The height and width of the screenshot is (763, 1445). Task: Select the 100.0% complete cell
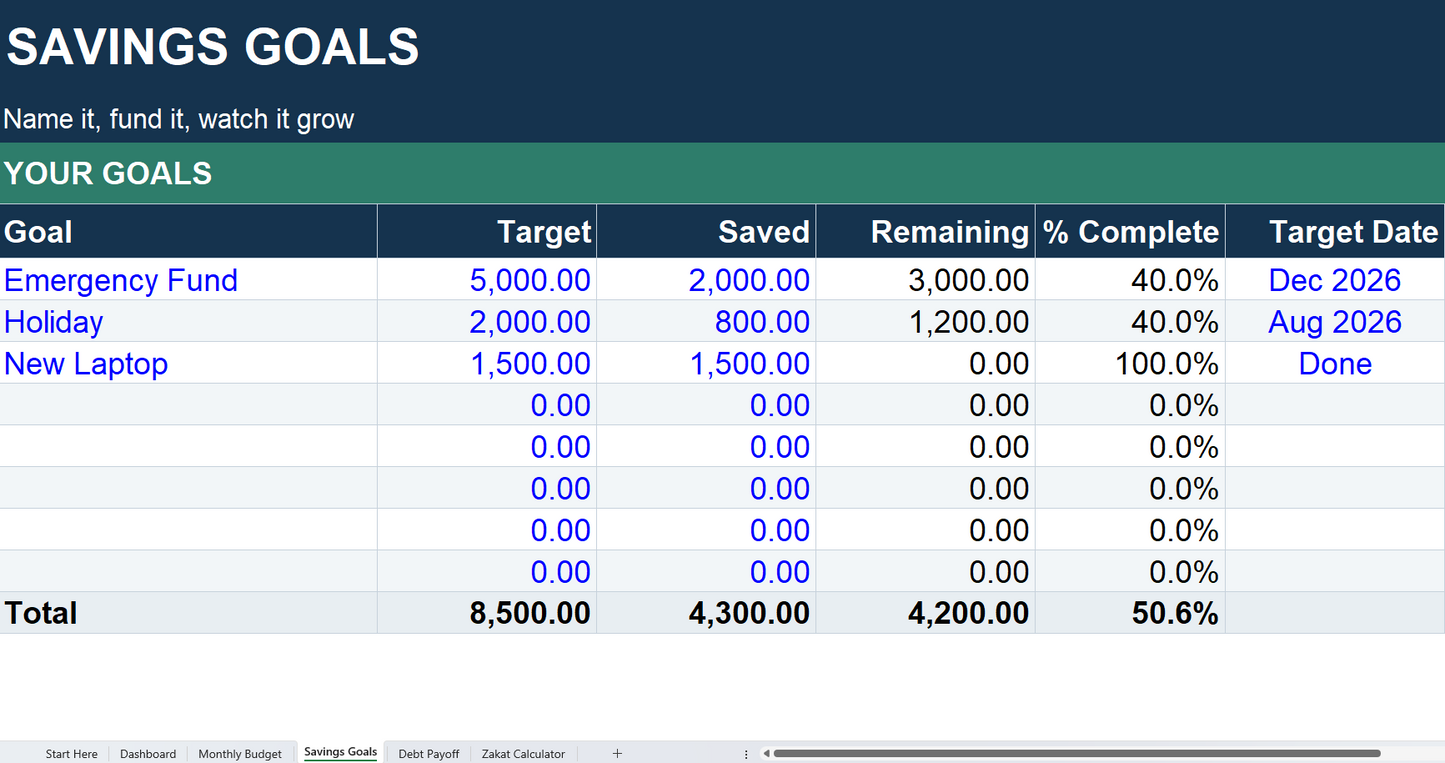pos(1130,364)
